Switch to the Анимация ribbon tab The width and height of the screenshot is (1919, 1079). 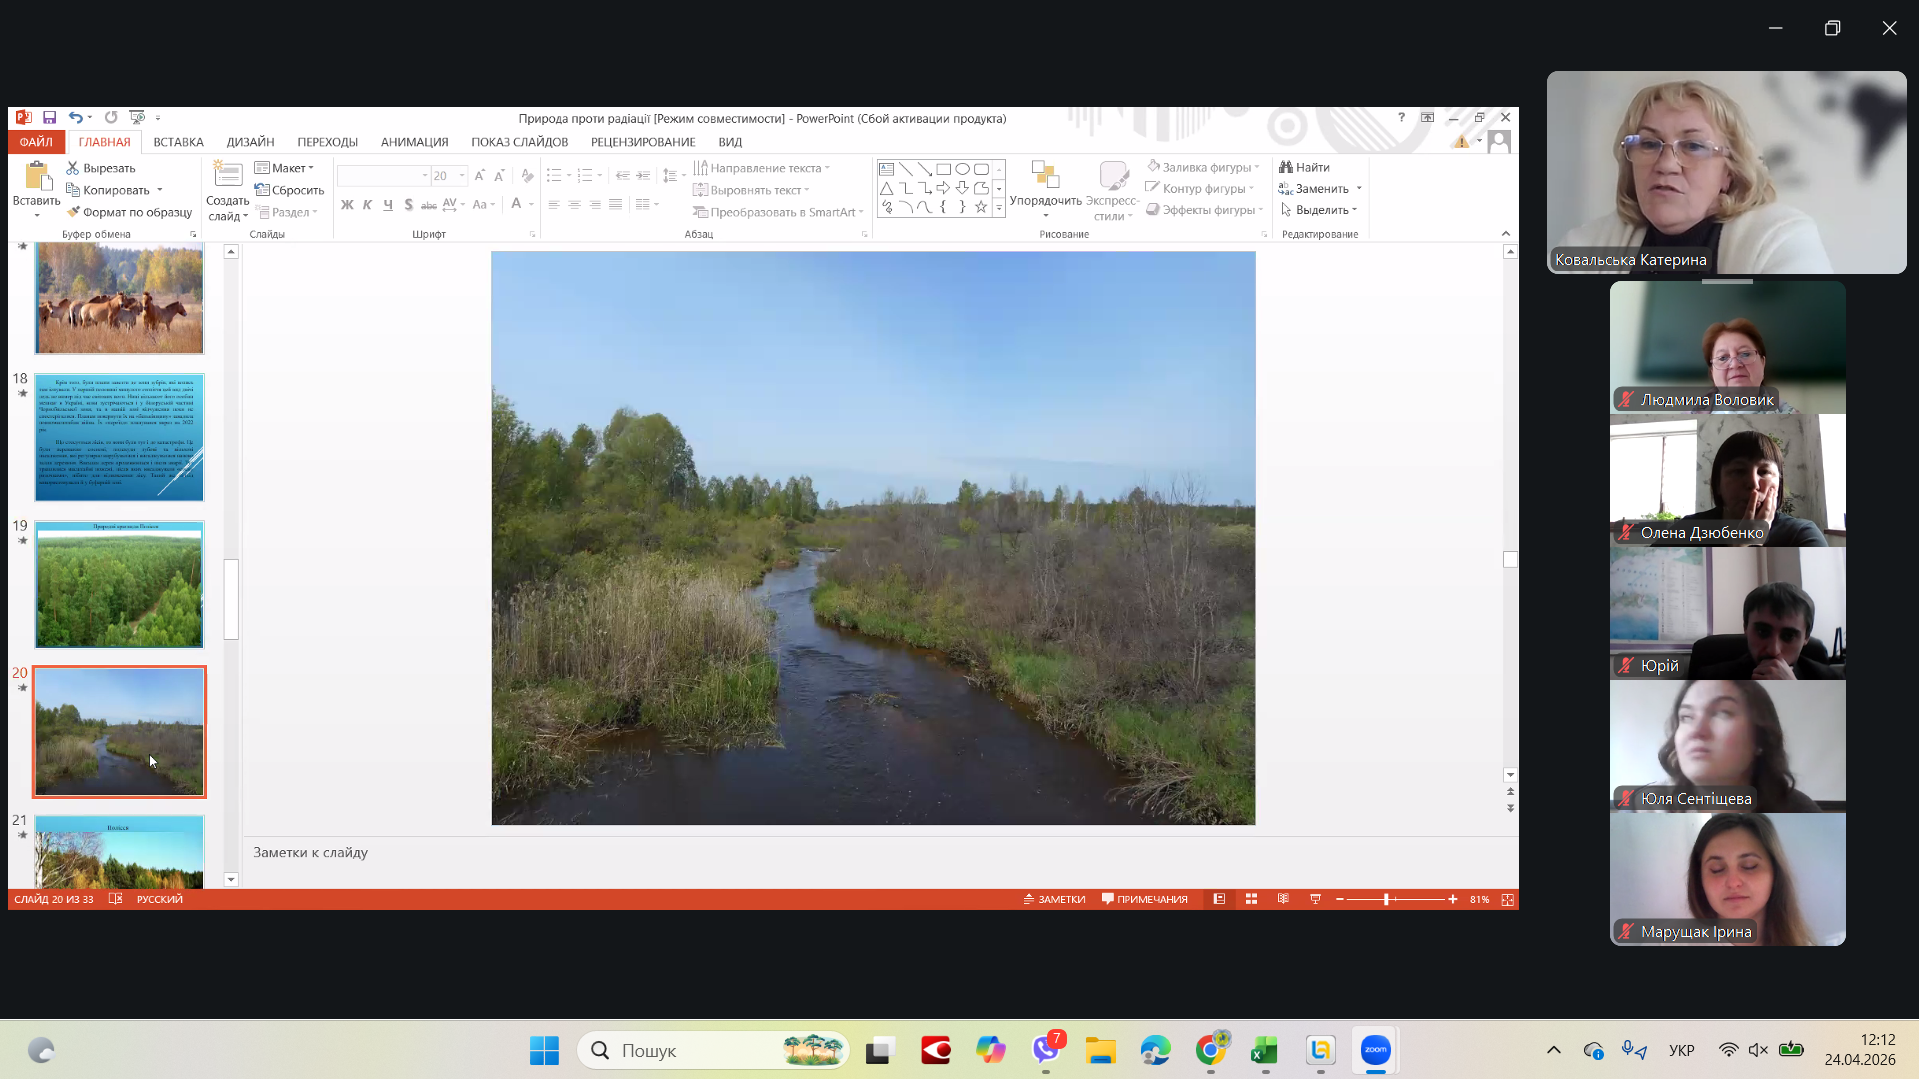[x=414, y=142]
